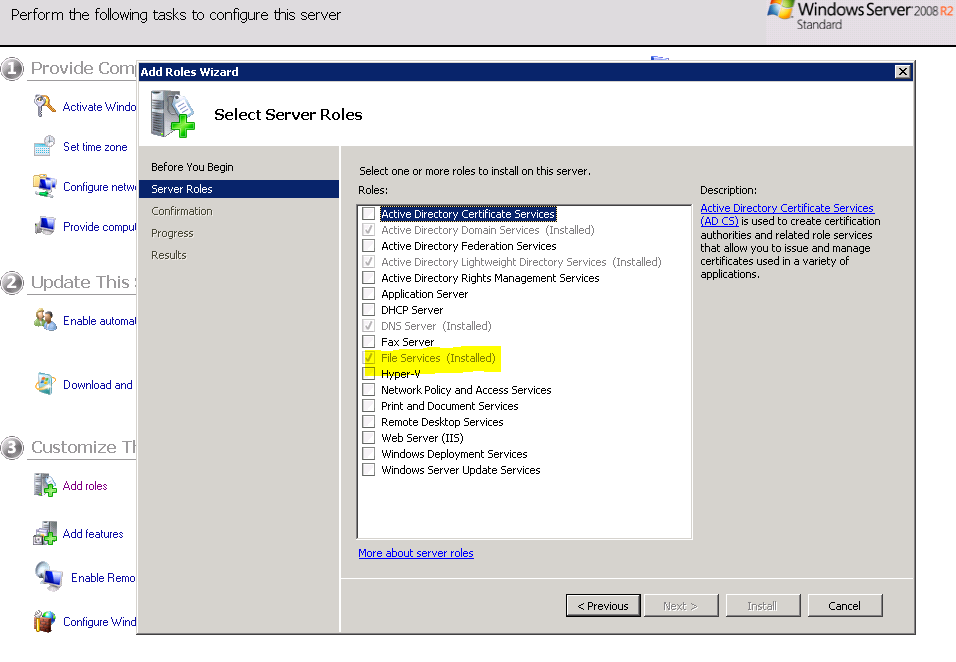Image resolution: width=956 pixels, height=662 pixels.
Task: Click the Download and install updates icon
Action: 44,384
